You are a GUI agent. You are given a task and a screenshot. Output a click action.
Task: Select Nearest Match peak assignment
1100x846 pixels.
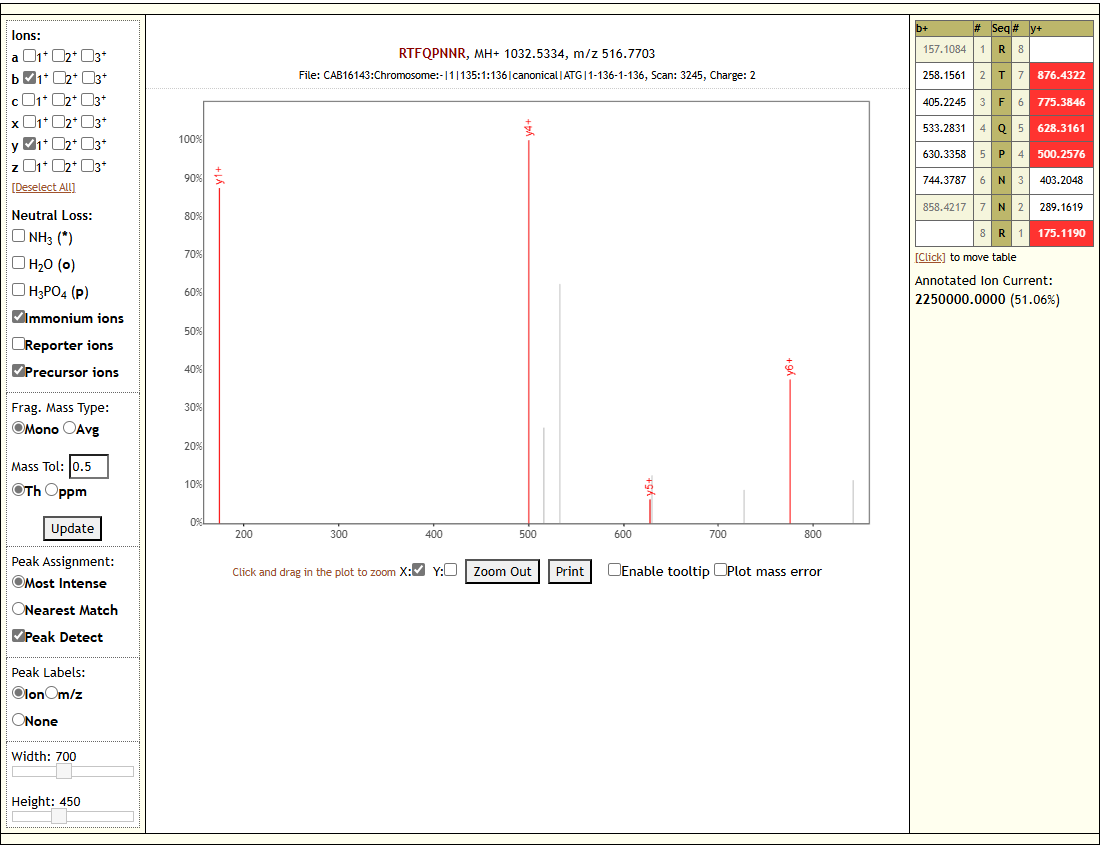click(x=19, y=609)
